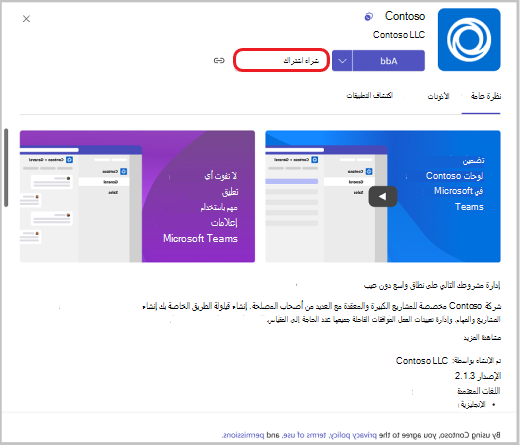Viewport: 520px width, 445px height.
Task: Click the small badge icon beside Contoso
Action: (369, 16)
